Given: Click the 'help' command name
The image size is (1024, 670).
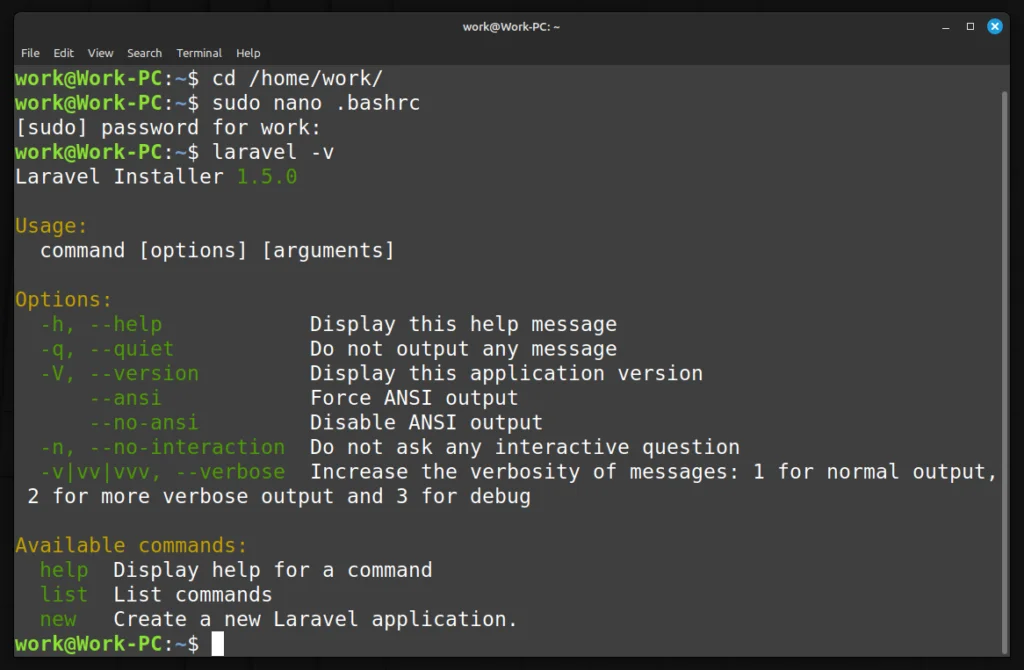Looking at the screenshot, I should click(64, 571).
